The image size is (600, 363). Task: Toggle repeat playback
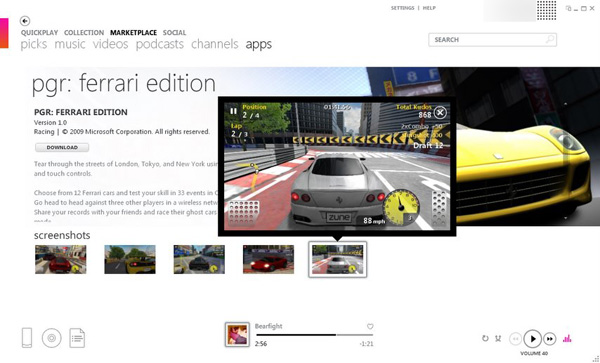coord(485,338)
